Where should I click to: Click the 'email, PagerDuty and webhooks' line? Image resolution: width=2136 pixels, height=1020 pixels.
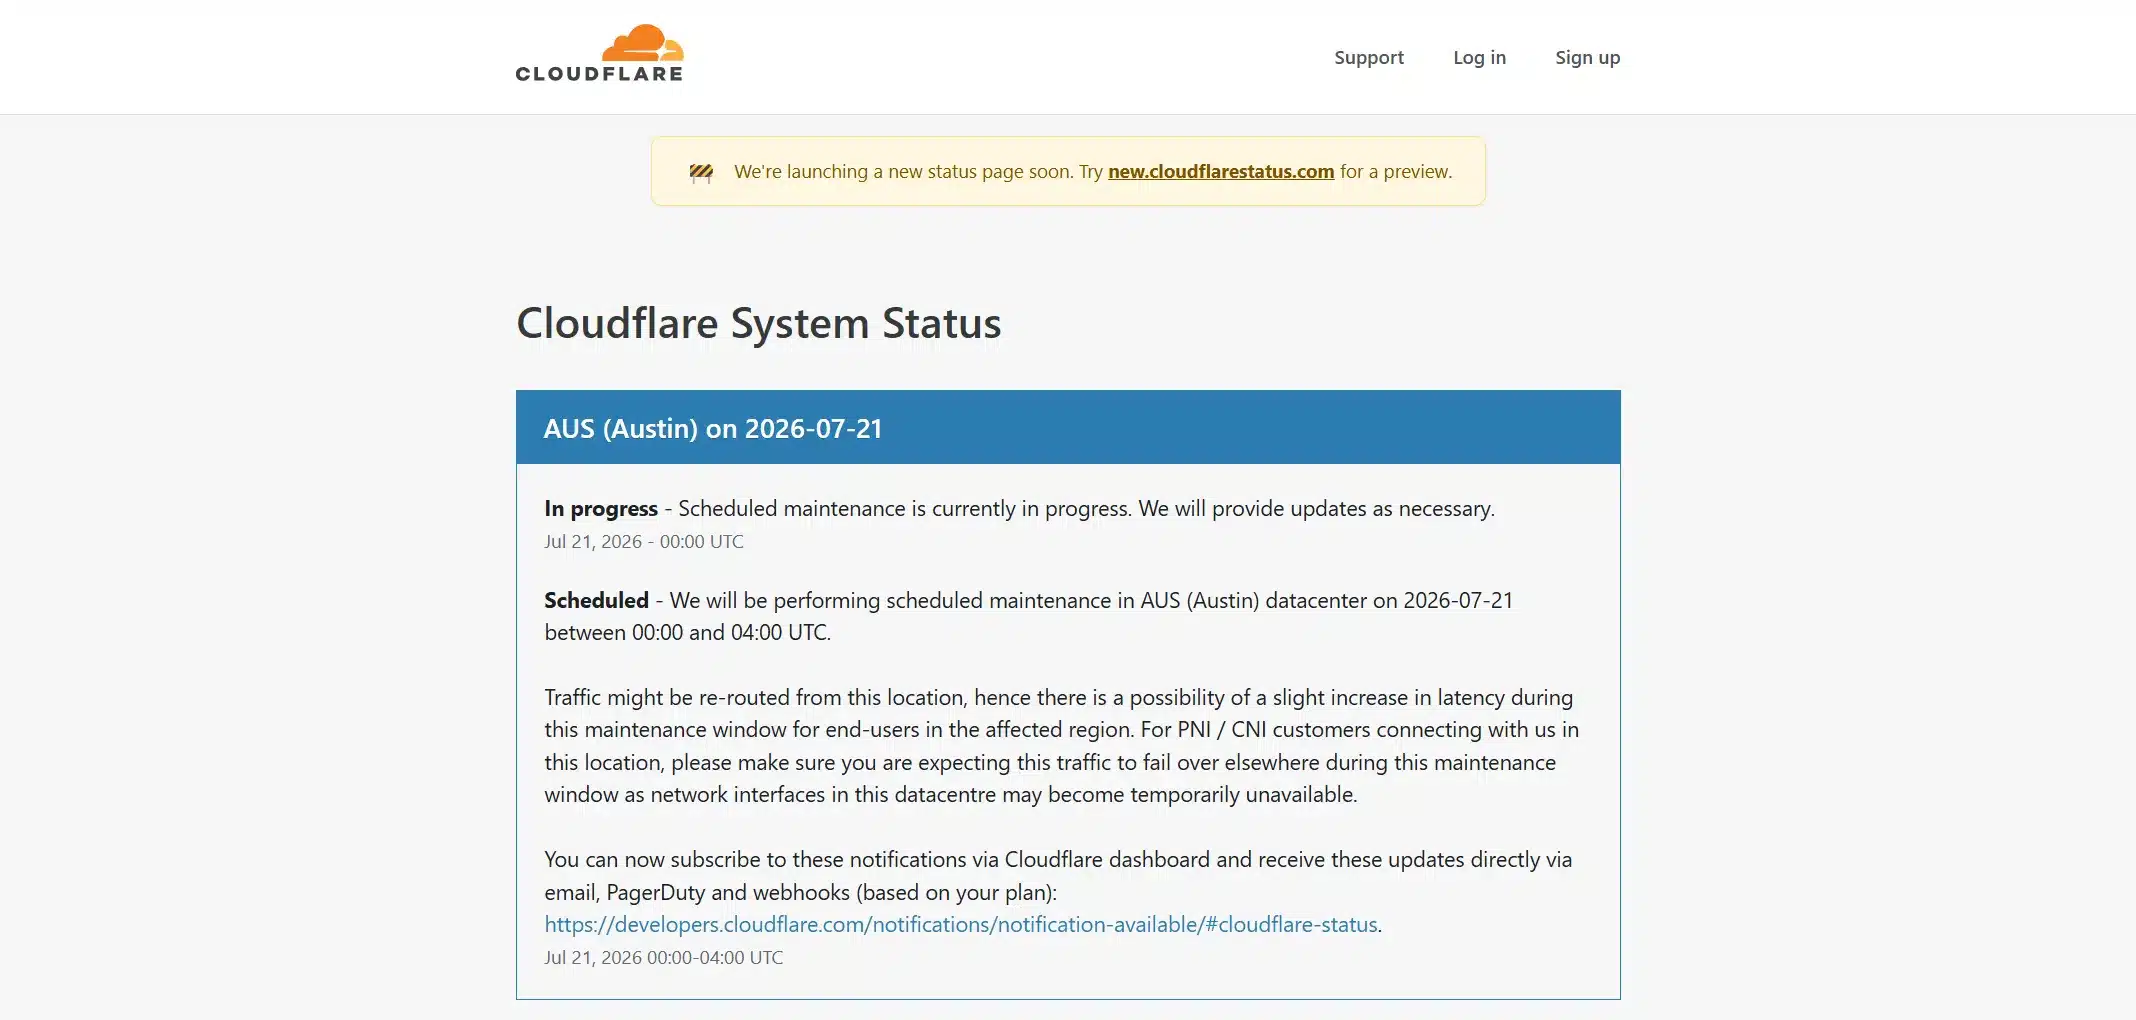point(800,892)
